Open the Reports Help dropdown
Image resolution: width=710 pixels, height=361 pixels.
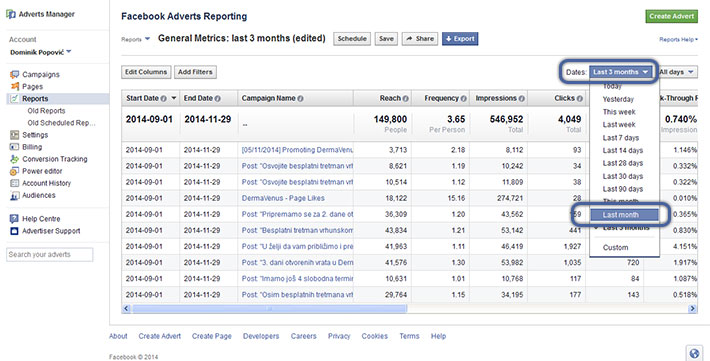pos(678,39)
